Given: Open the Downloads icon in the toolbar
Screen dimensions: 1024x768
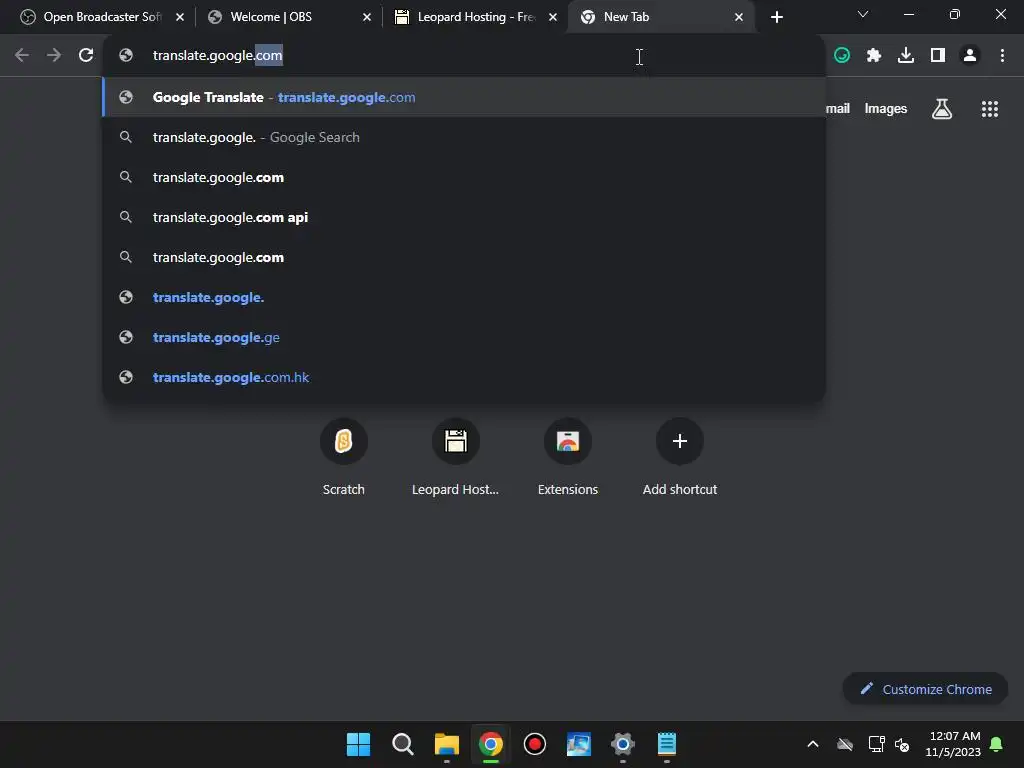Looking at the screenshot, I should pos(906,56).
